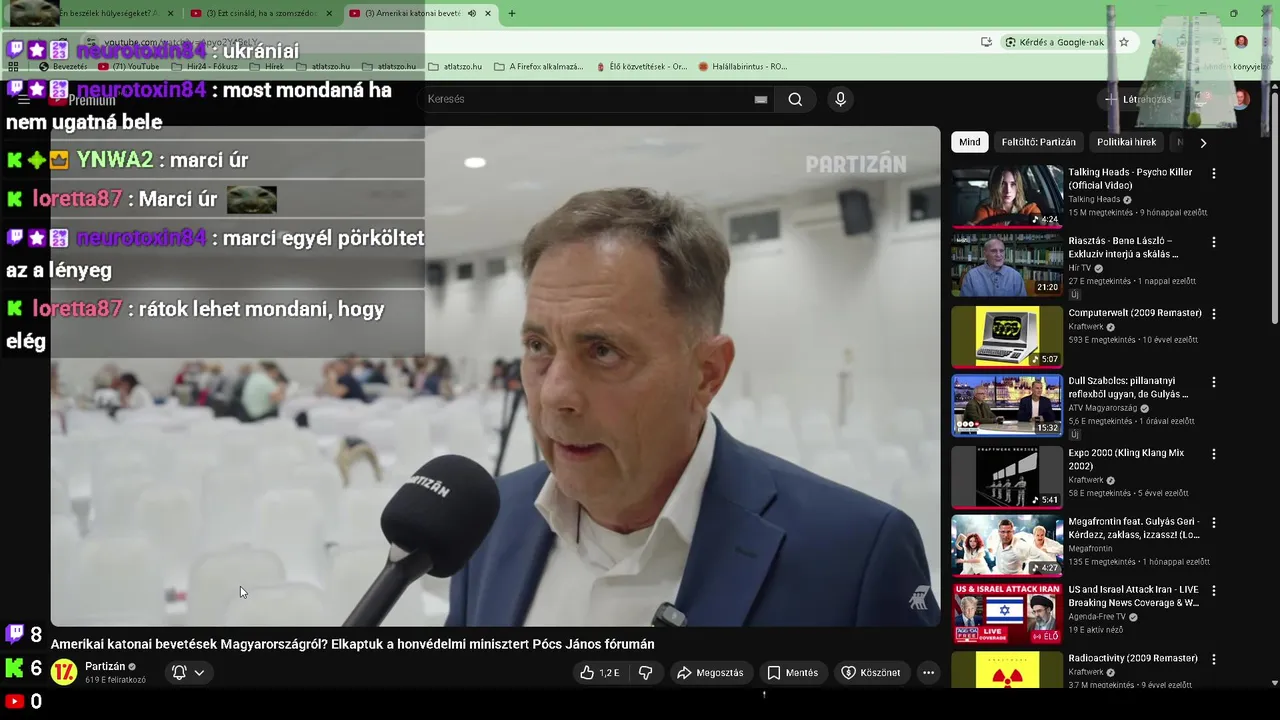Click the thumbs-up like button showing 1,2 E
Image resolution: width=1280 pixels, height=720 pixels.
pos(599,673)
